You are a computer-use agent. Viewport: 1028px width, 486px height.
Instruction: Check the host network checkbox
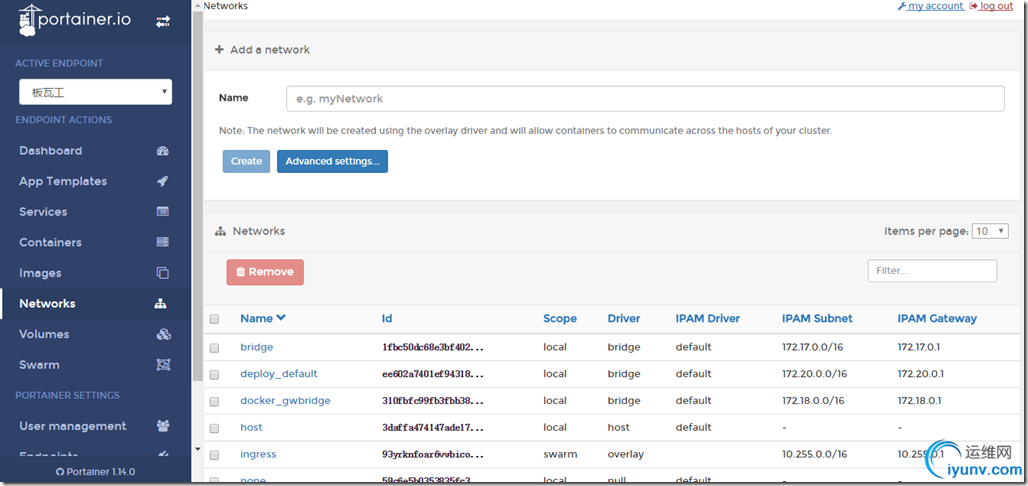pyautogui.click(x=214, y=428)
